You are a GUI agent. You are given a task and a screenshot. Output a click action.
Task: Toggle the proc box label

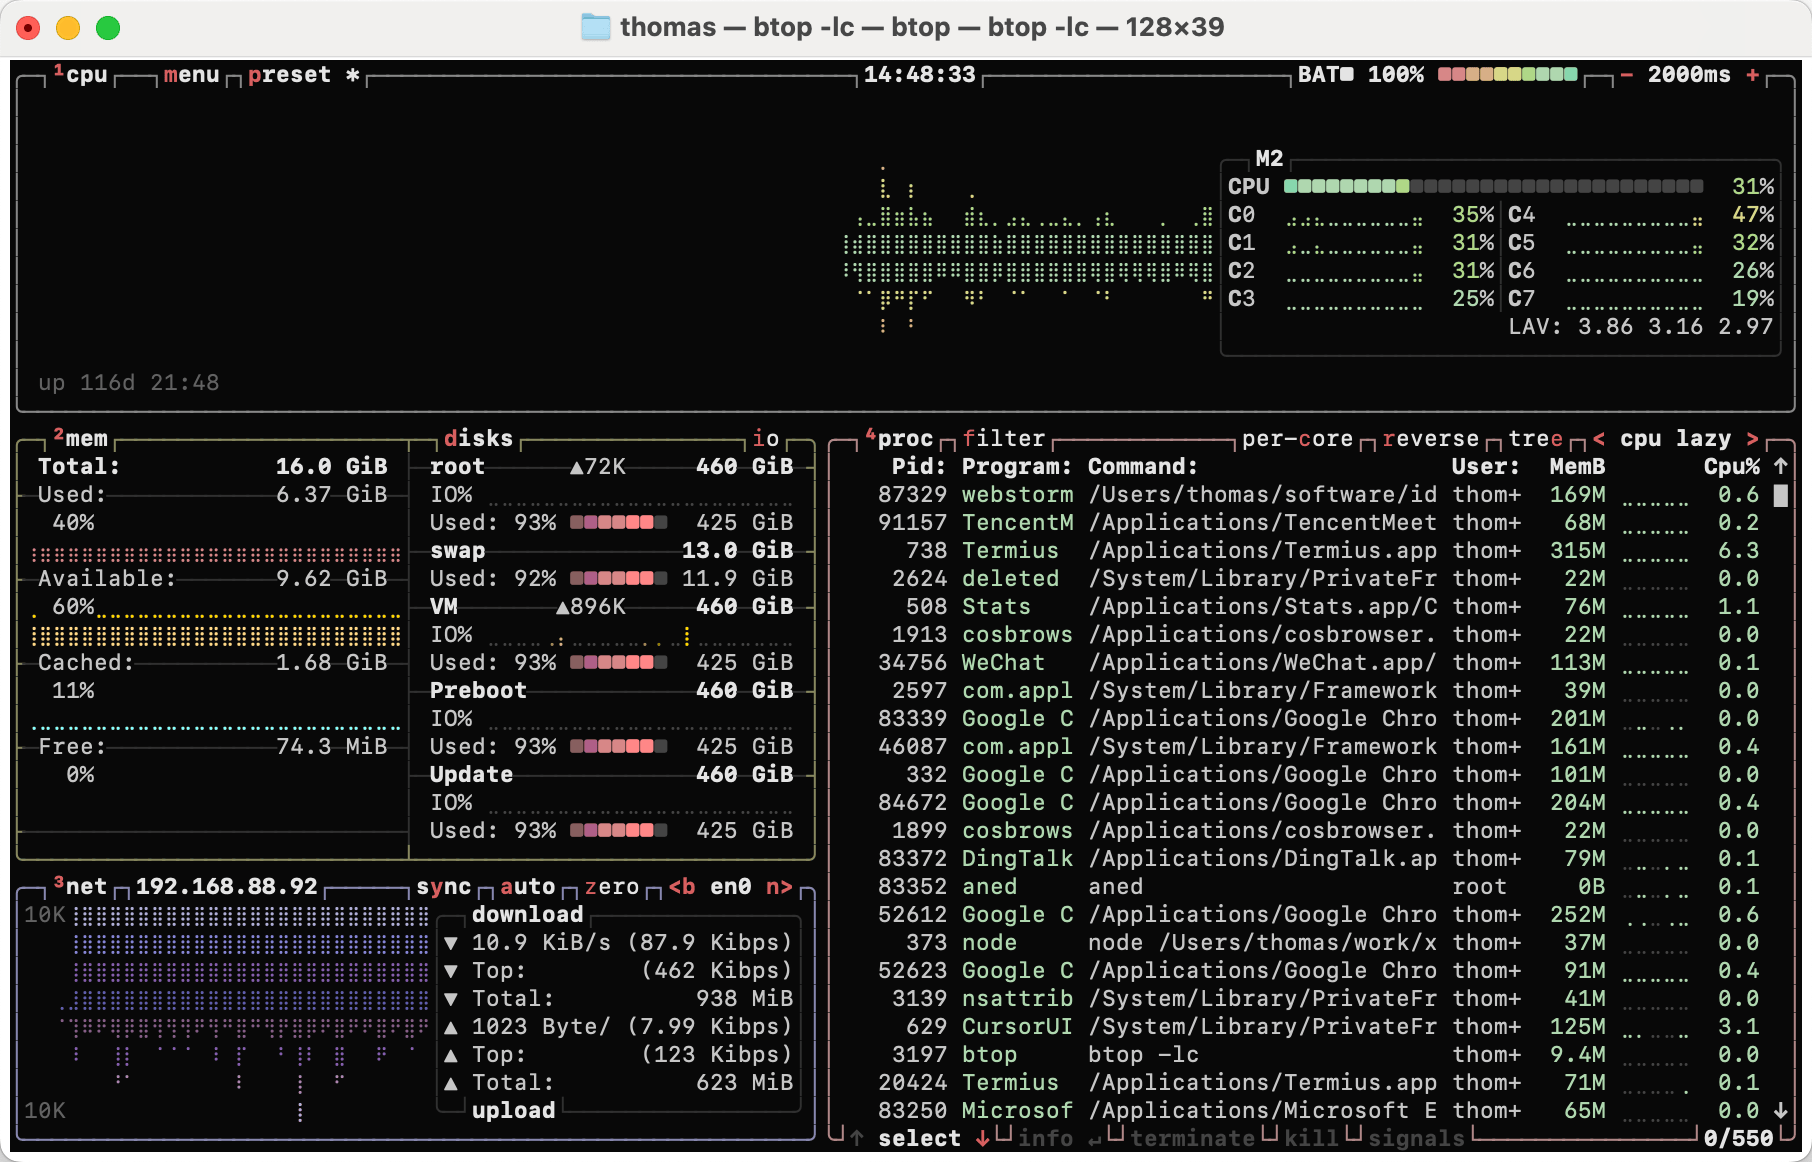[x=899, y=438]
